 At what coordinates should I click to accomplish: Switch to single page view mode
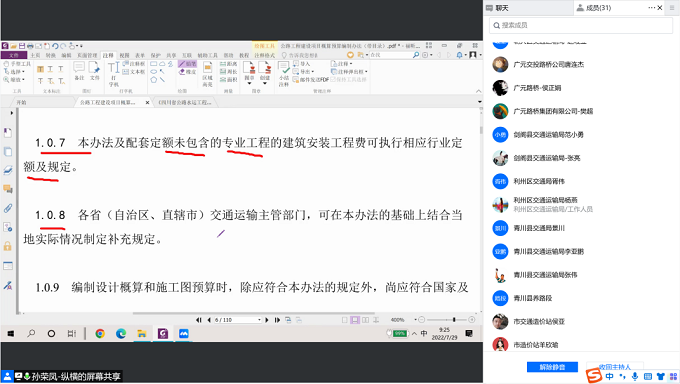345,320
